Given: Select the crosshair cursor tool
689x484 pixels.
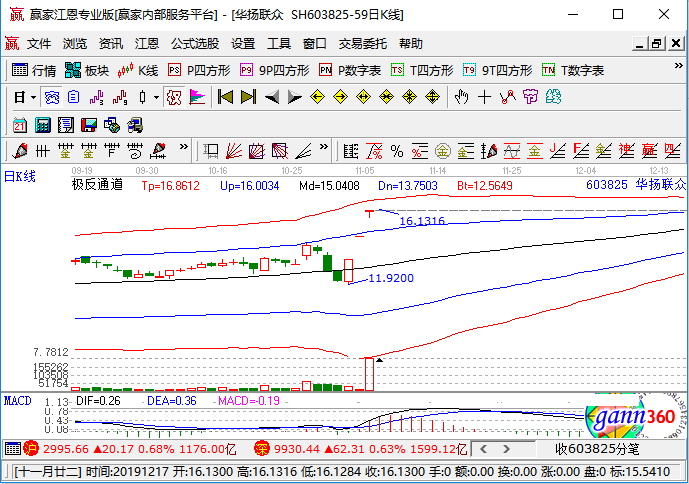Looking at the screenshot, I should pyautogui.click(x=484, y=97).
